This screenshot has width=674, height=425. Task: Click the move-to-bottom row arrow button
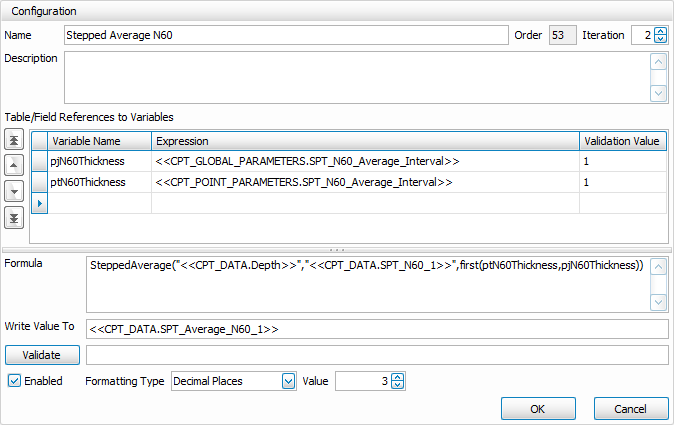point(14,217)
